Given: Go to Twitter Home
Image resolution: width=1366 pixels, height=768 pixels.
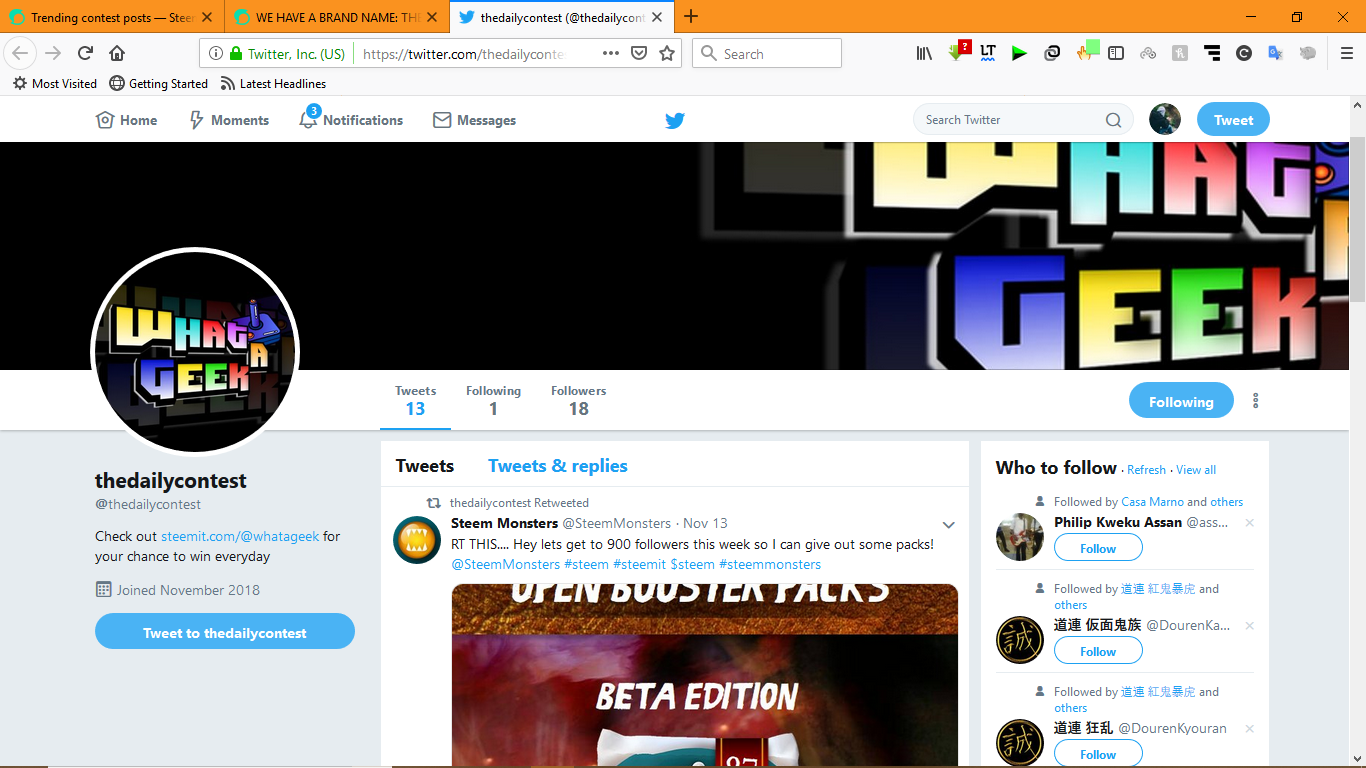Looking at the screenshot, I should coord(126,120).
